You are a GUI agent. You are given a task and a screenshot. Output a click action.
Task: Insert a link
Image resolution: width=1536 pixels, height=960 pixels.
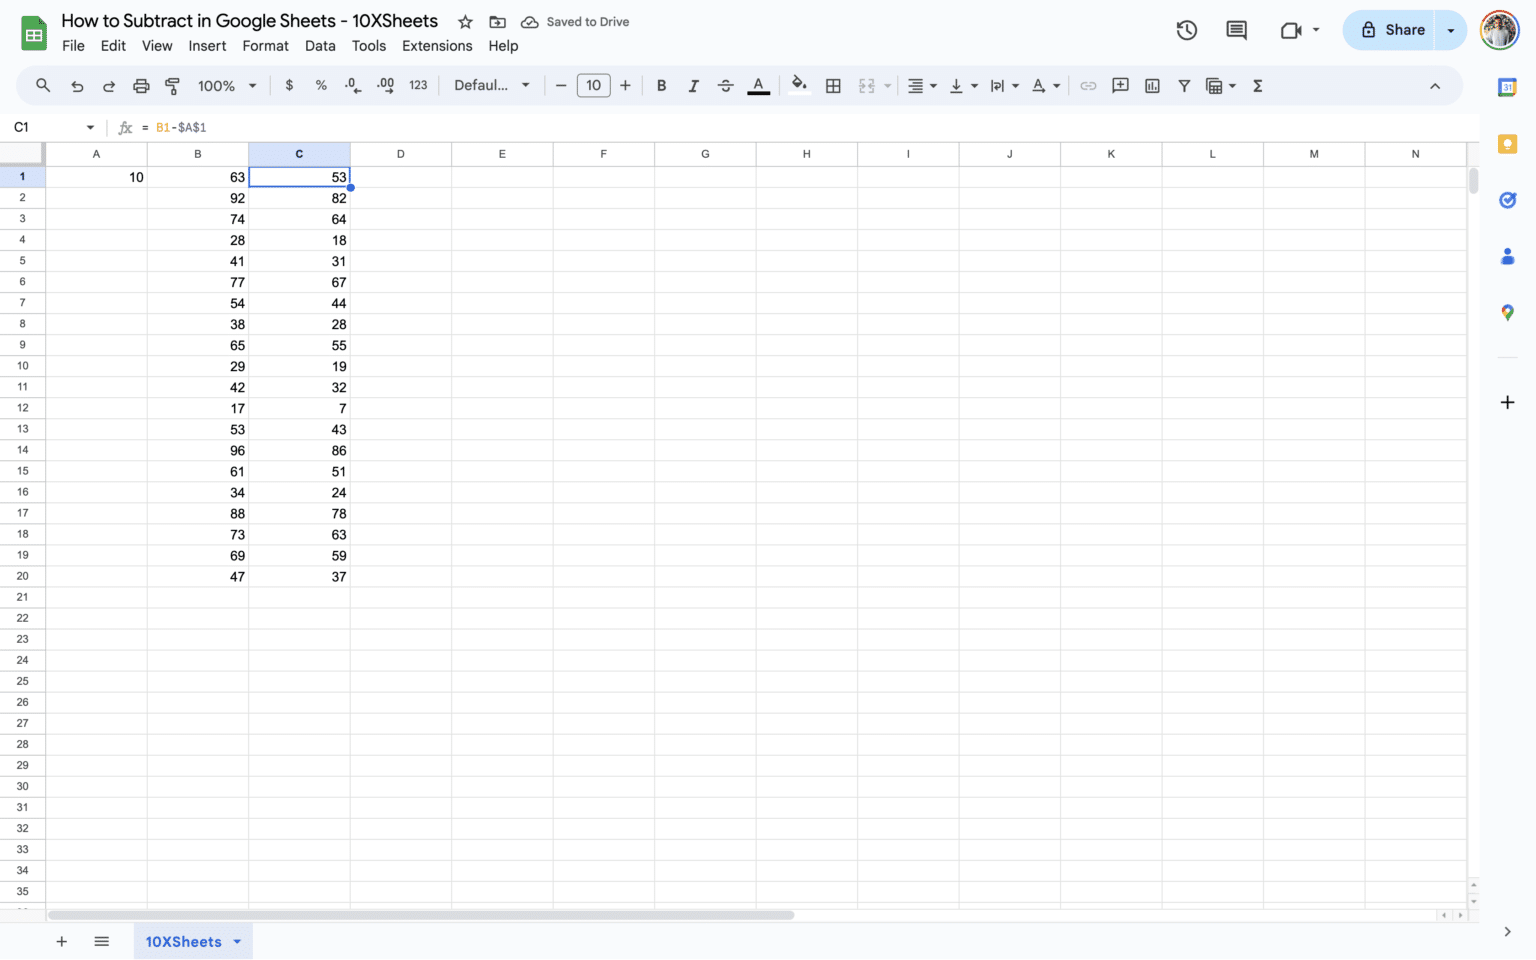coord(1088,85)
